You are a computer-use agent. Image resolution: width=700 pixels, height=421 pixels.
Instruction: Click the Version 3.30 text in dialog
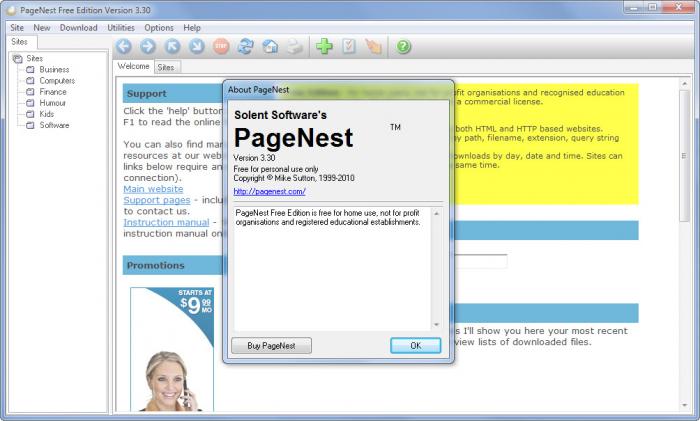(254, 158)
